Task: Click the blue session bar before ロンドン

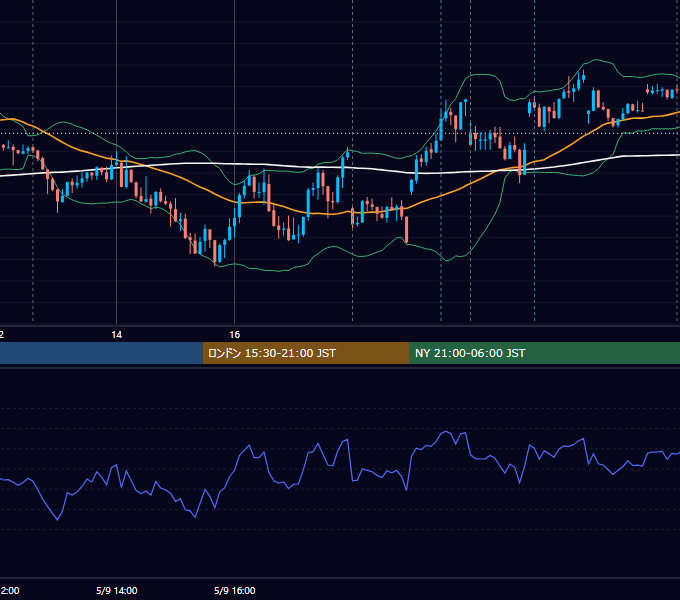Action: click(x=101, y=353)
